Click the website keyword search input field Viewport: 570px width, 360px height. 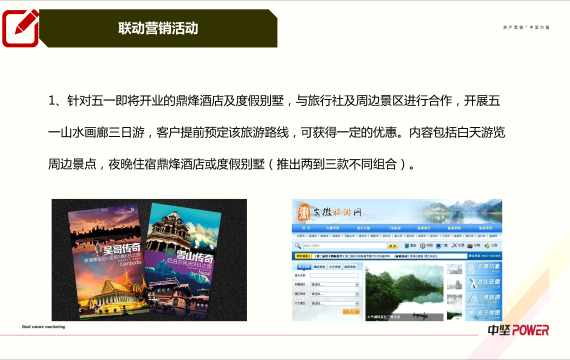(x=345, y=246)
